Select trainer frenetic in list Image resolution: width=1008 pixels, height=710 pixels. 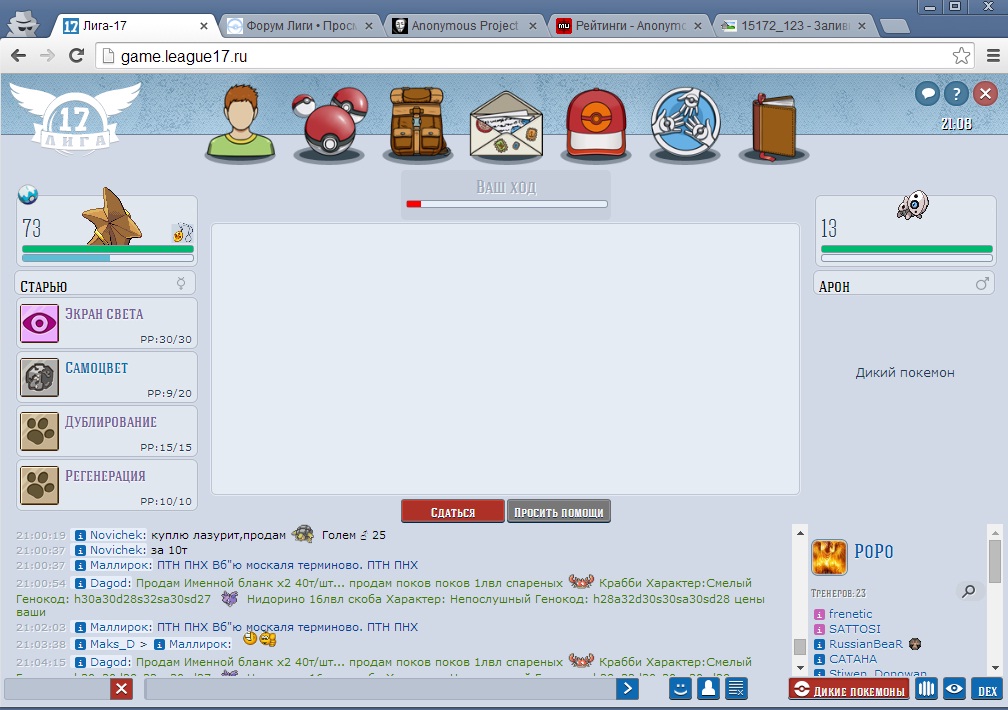tap(850, 614)
